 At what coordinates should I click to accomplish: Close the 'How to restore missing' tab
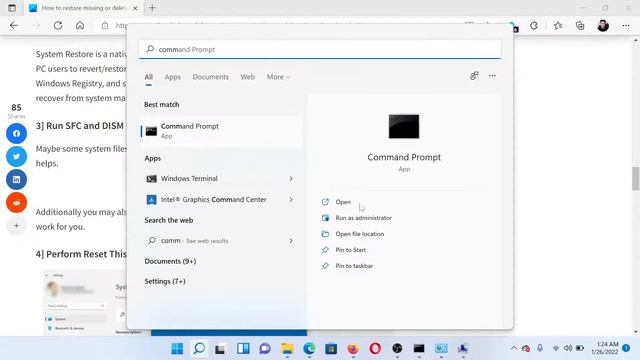point(136,8)
